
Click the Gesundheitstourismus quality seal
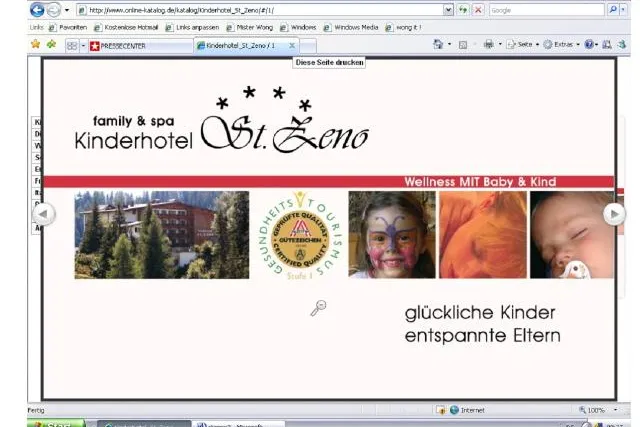pos(300,236)
